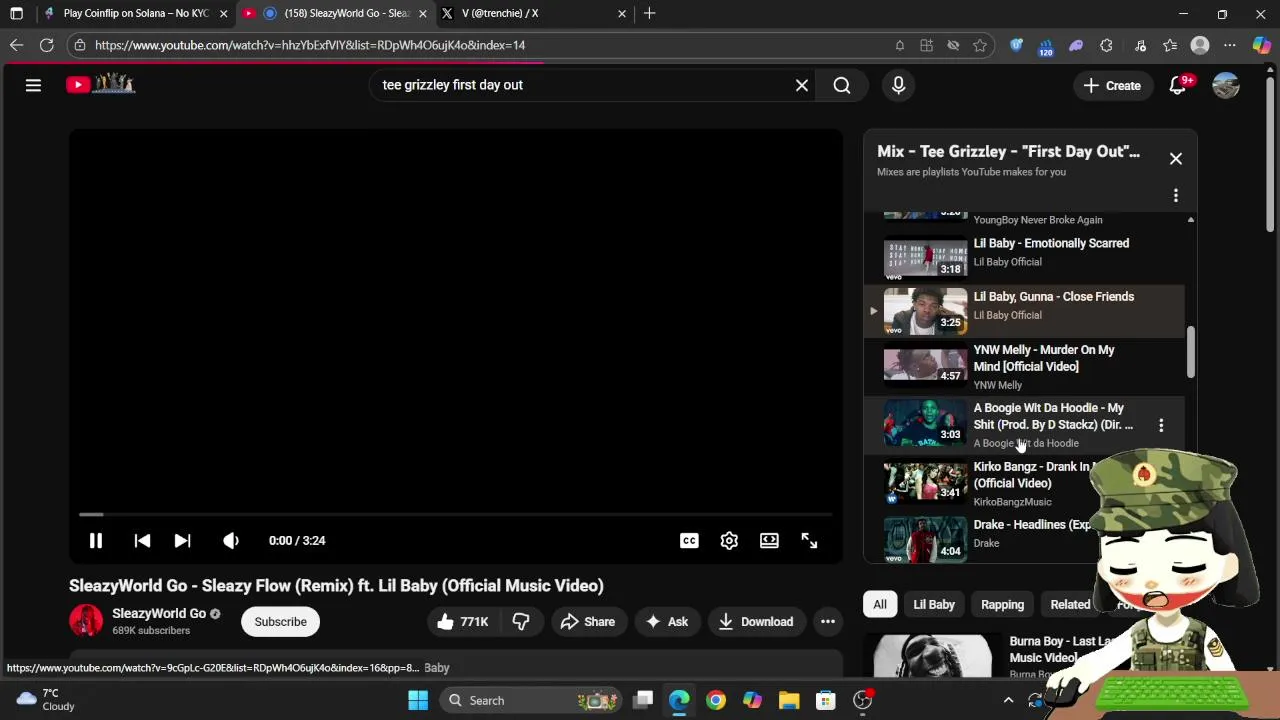Select the Rapping filter chip
The width and height of the screenshot is (1280, 720).
pos(1002,604)
